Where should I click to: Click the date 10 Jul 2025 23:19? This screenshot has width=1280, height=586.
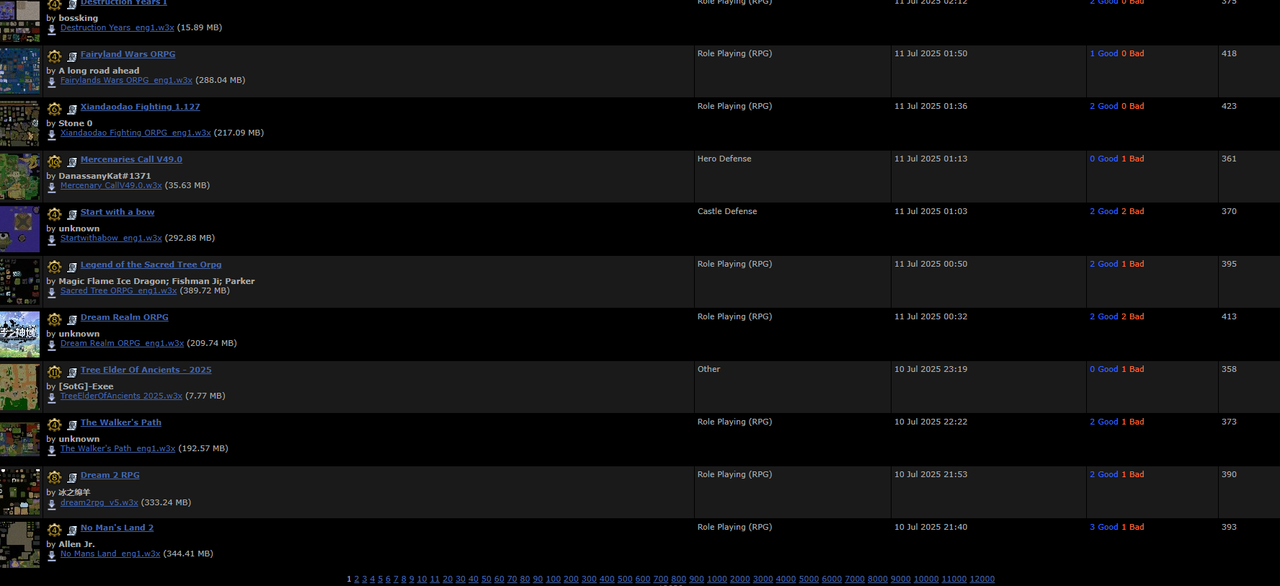point(931,370)
